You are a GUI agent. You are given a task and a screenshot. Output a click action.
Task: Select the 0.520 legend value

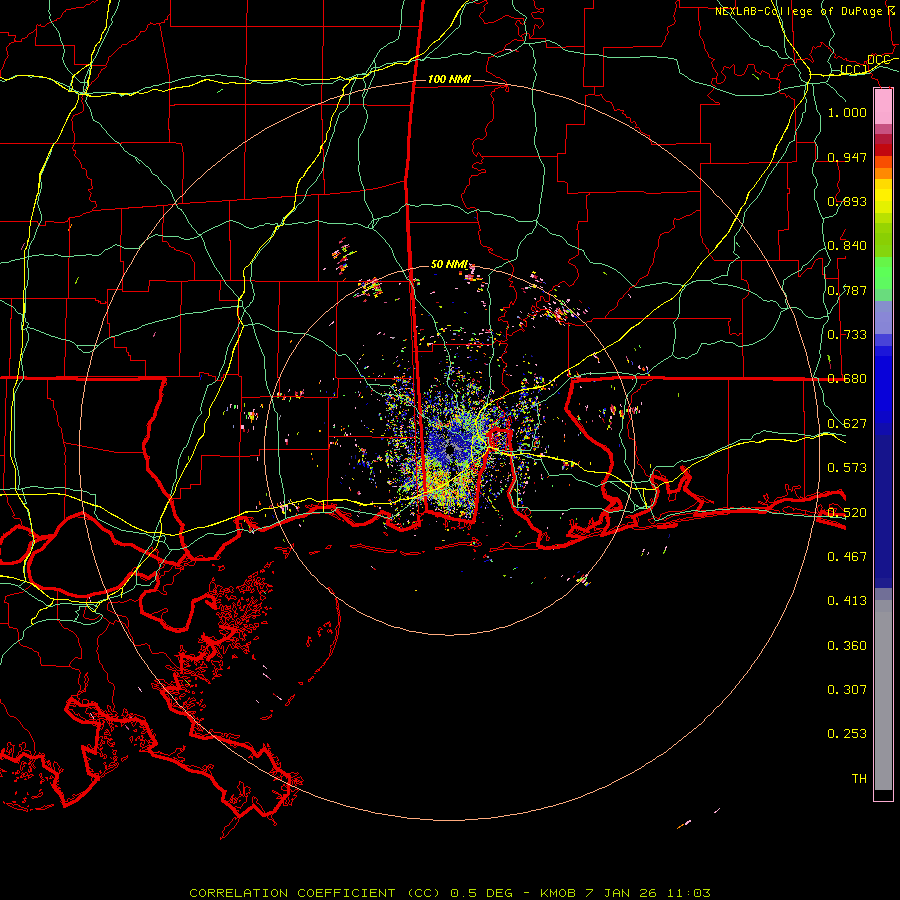coord(847,513)
